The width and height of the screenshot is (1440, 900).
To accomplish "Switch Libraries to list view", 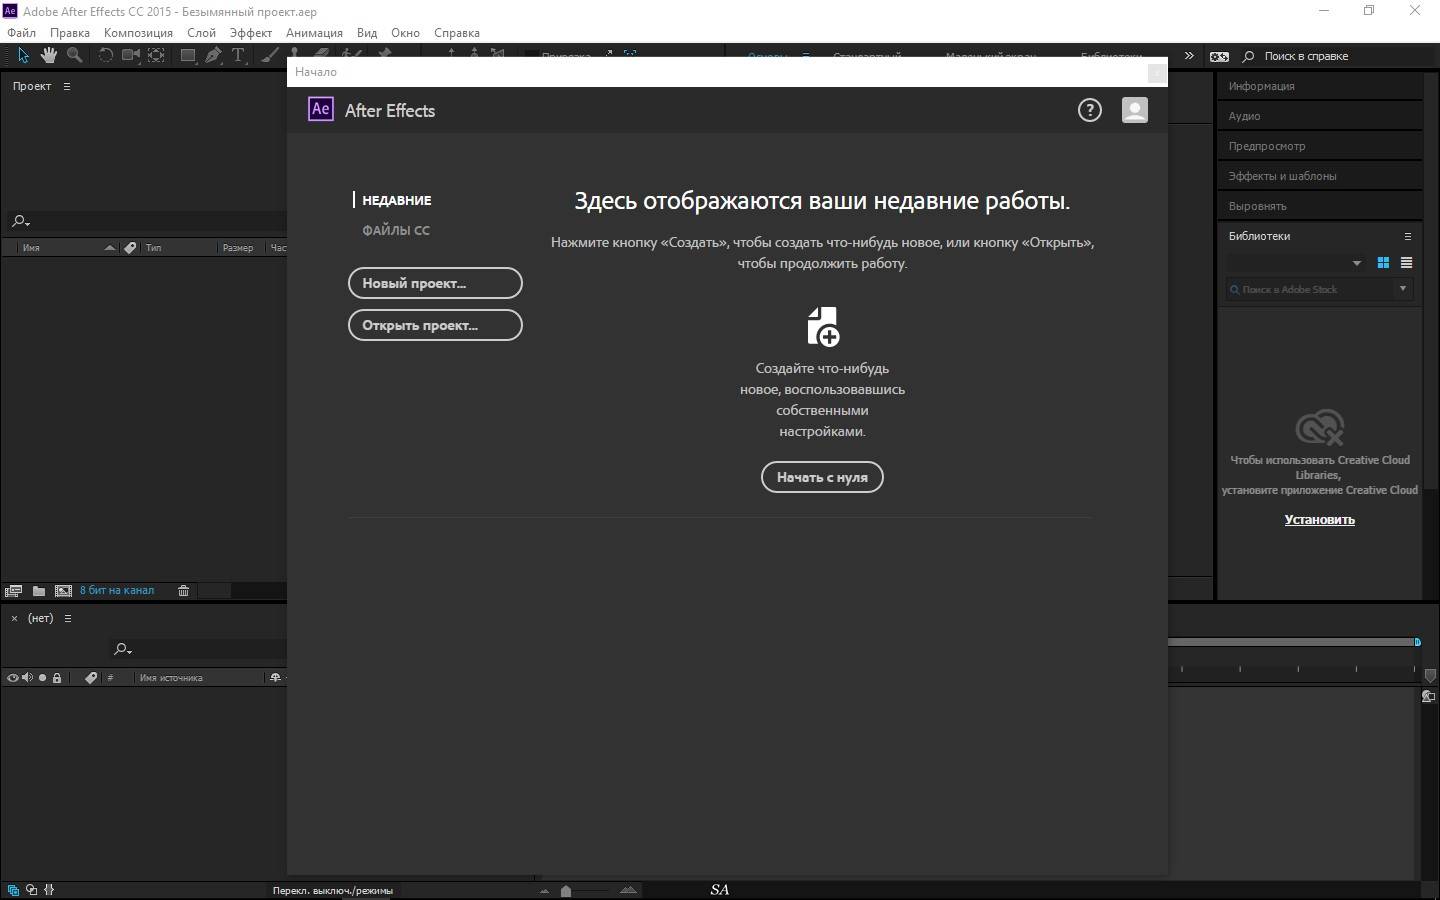I will 1406,263.
